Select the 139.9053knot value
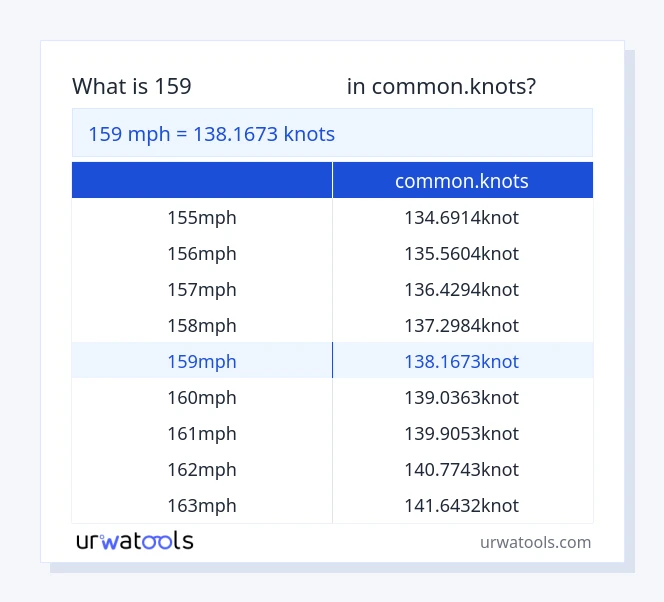Viewport: 664px width, 602px height. (x=462, y=433)
